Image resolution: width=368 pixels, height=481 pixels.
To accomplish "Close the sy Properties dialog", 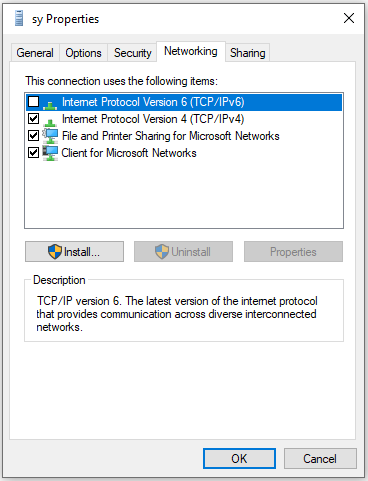I will 349,18.
